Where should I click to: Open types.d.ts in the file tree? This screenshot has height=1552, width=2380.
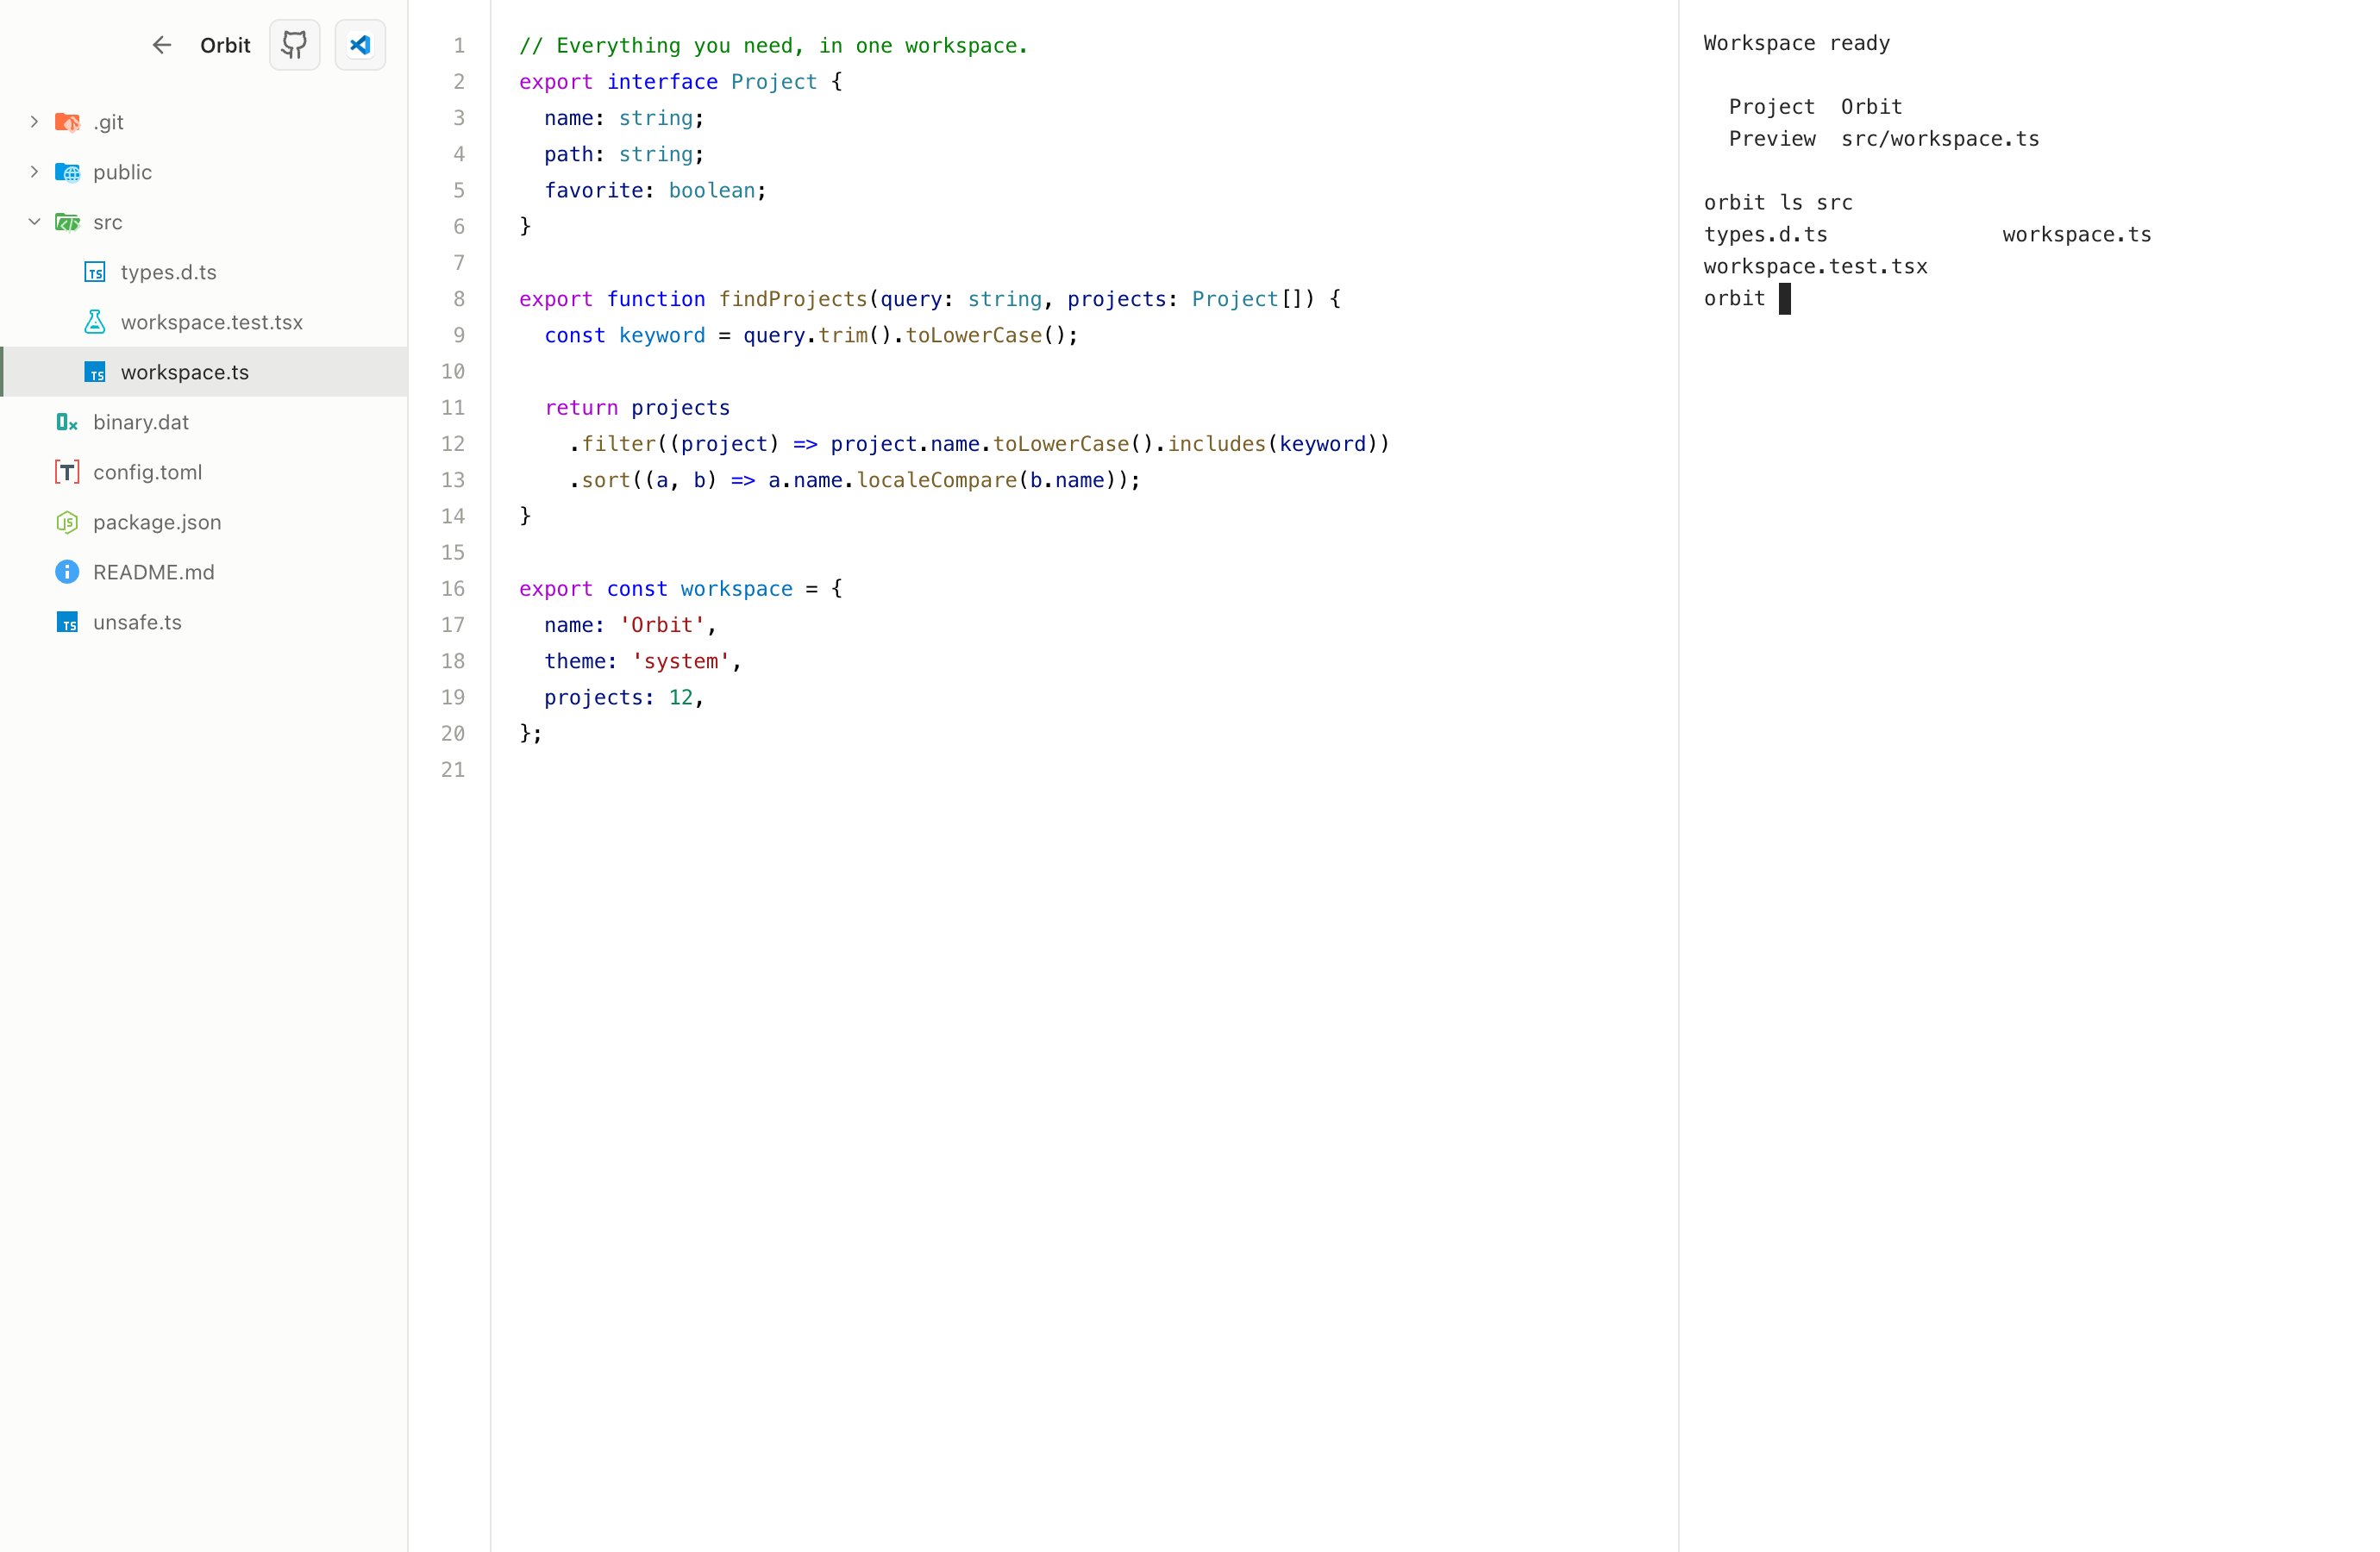[204, 272]
